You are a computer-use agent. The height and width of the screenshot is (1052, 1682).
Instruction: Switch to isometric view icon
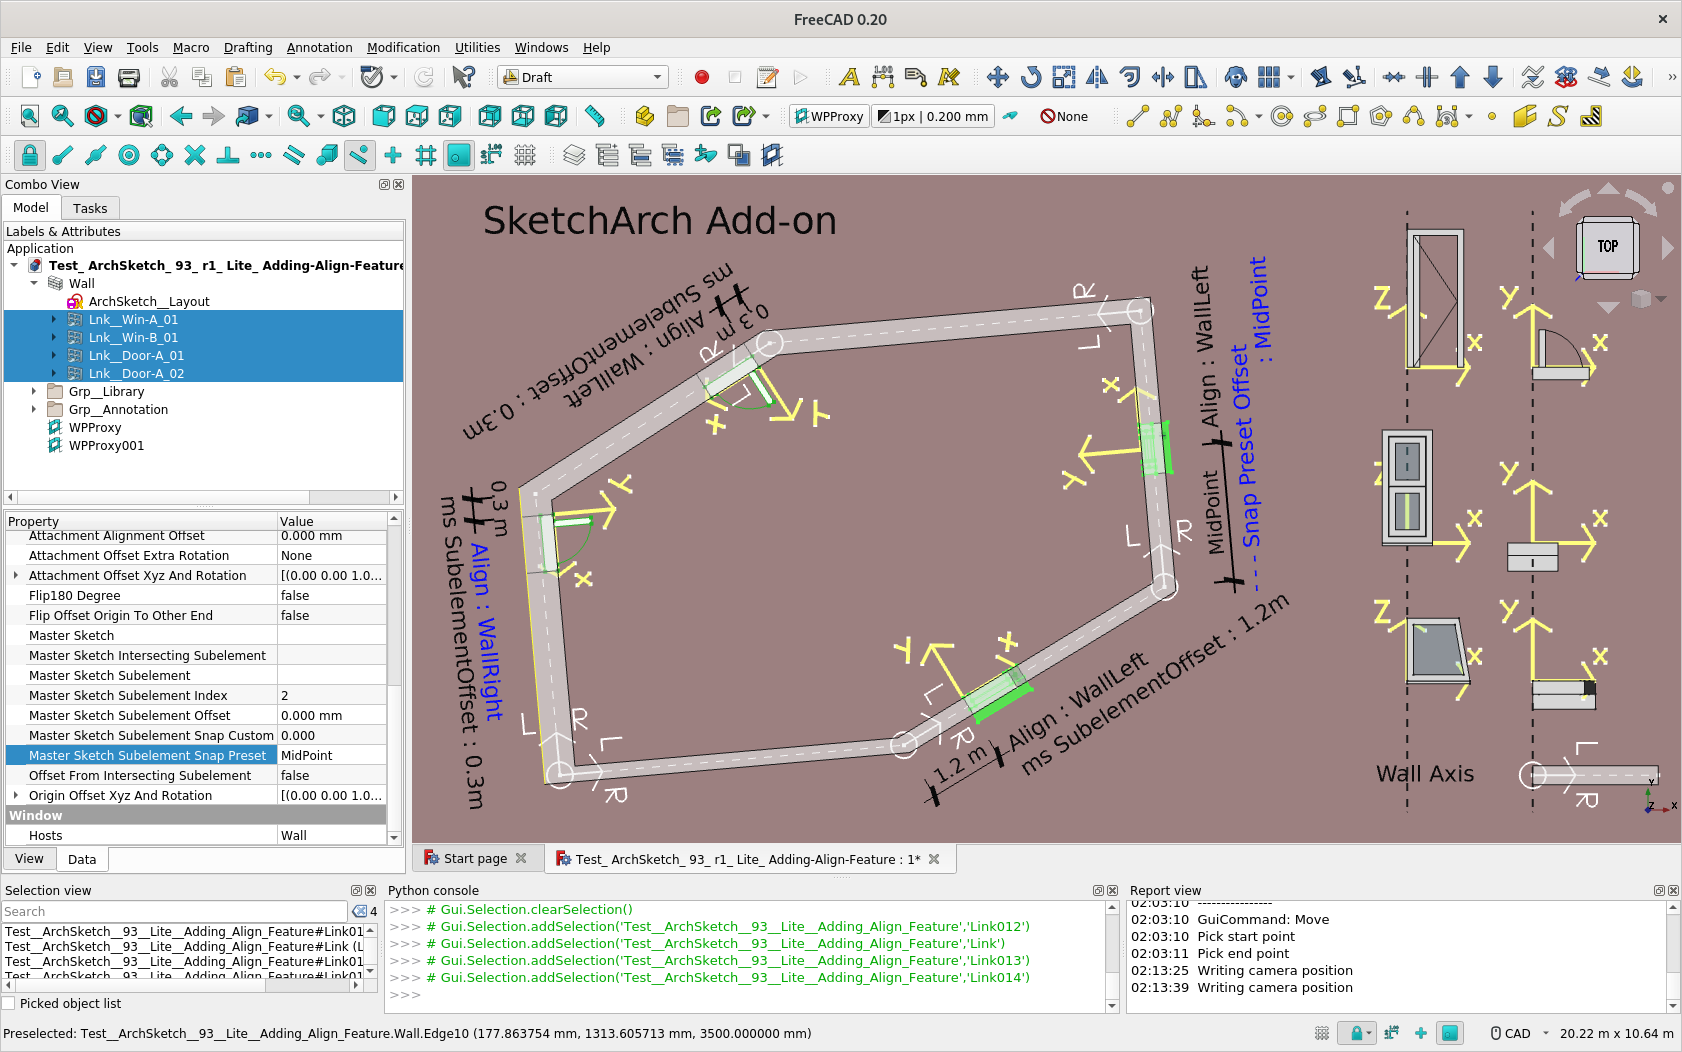pyautogui.click(x=344, y=116)
